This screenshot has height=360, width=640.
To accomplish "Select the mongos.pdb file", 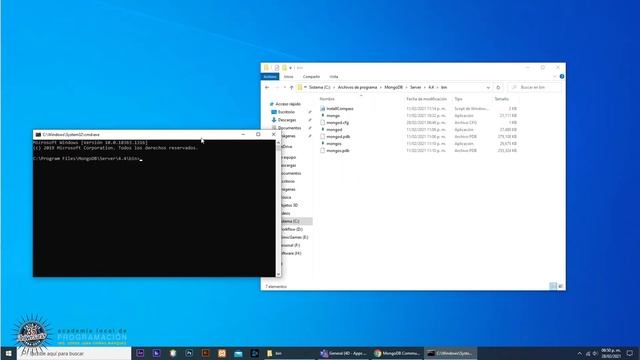I will pos(338,151).
